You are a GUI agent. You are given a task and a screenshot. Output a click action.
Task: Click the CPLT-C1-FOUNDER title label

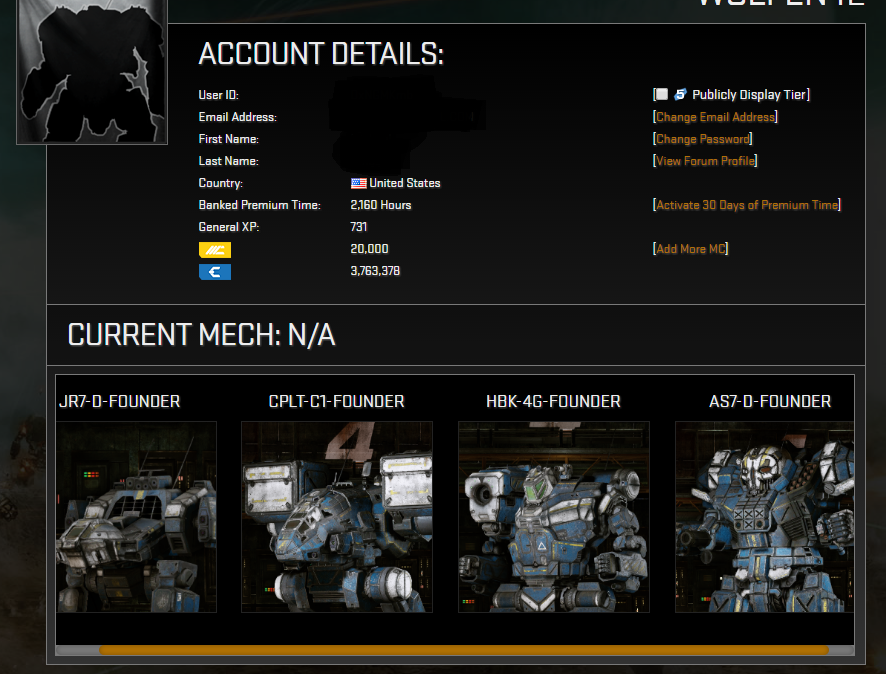(336, 402)
